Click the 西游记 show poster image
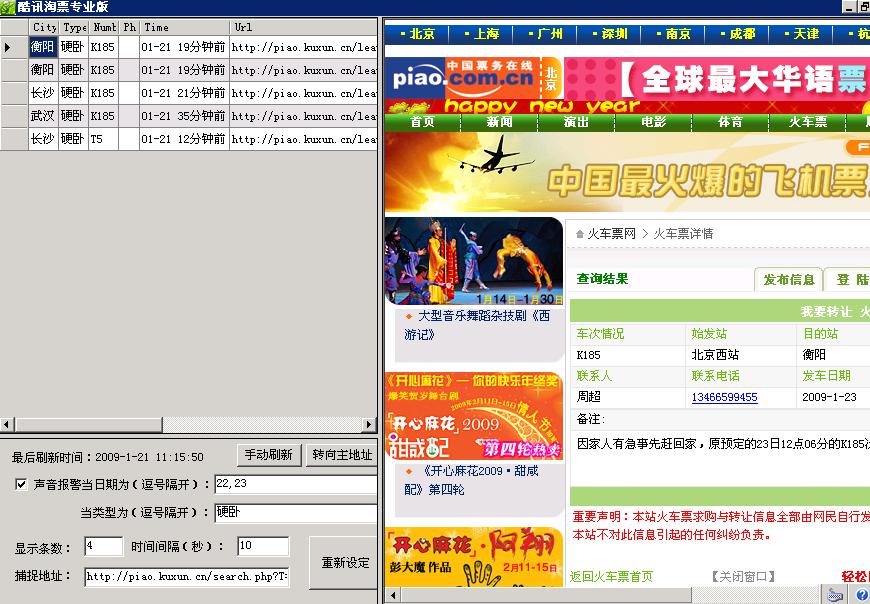Image resolution: width=870 pixels, height=604 pixels. (473, 261)
